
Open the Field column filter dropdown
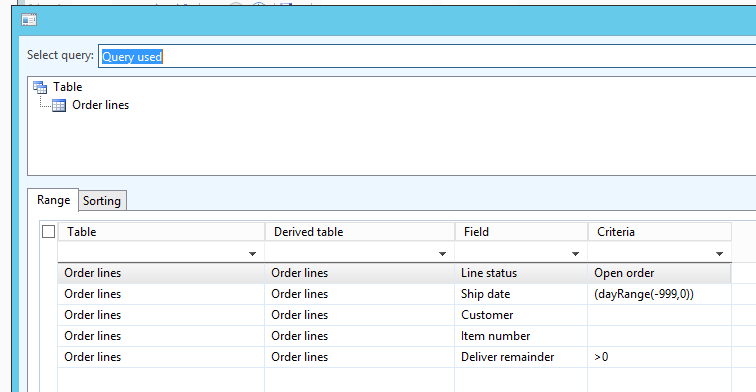575,254
